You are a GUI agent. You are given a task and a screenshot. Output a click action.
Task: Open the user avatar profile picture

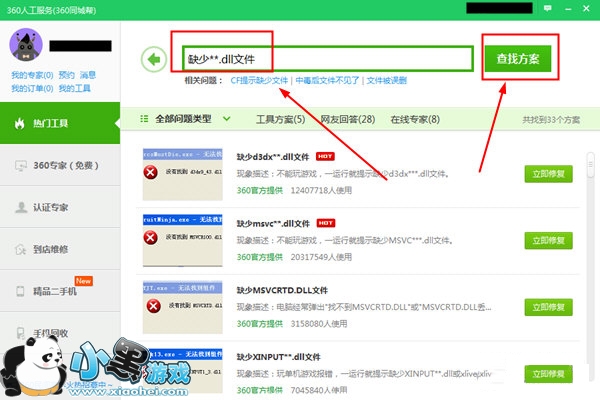(x=26, y=45)
